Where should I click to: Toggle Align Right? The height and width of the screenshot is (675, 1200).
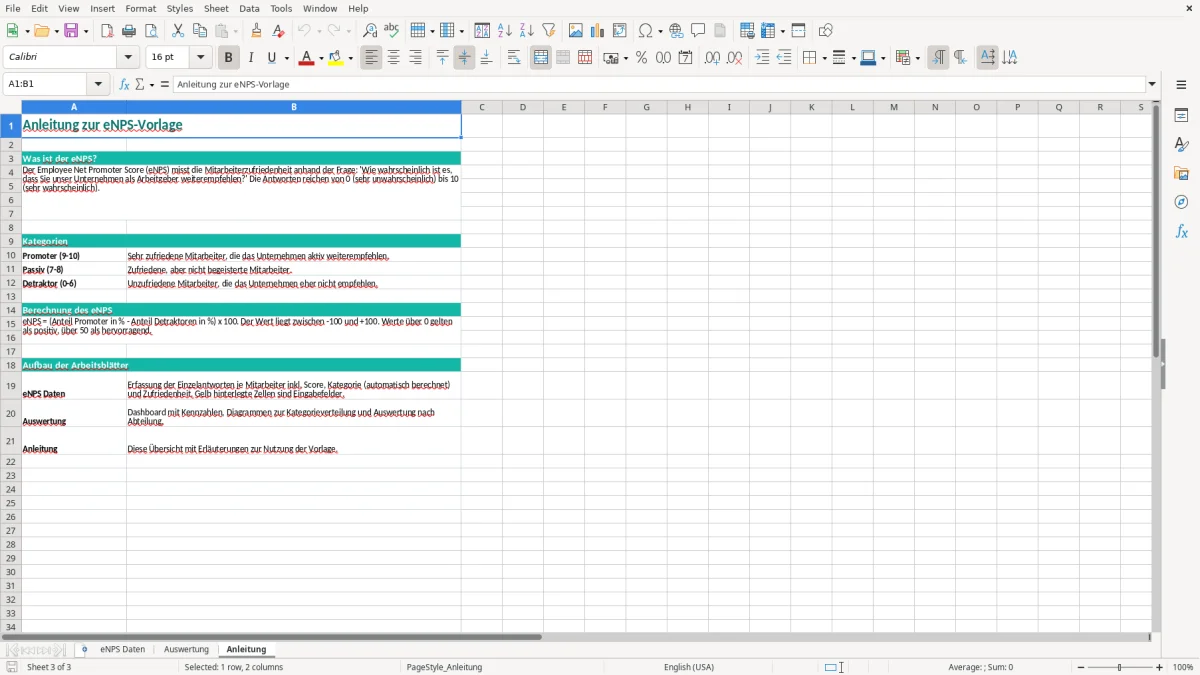pyautogui.click(x=415, y=58)
